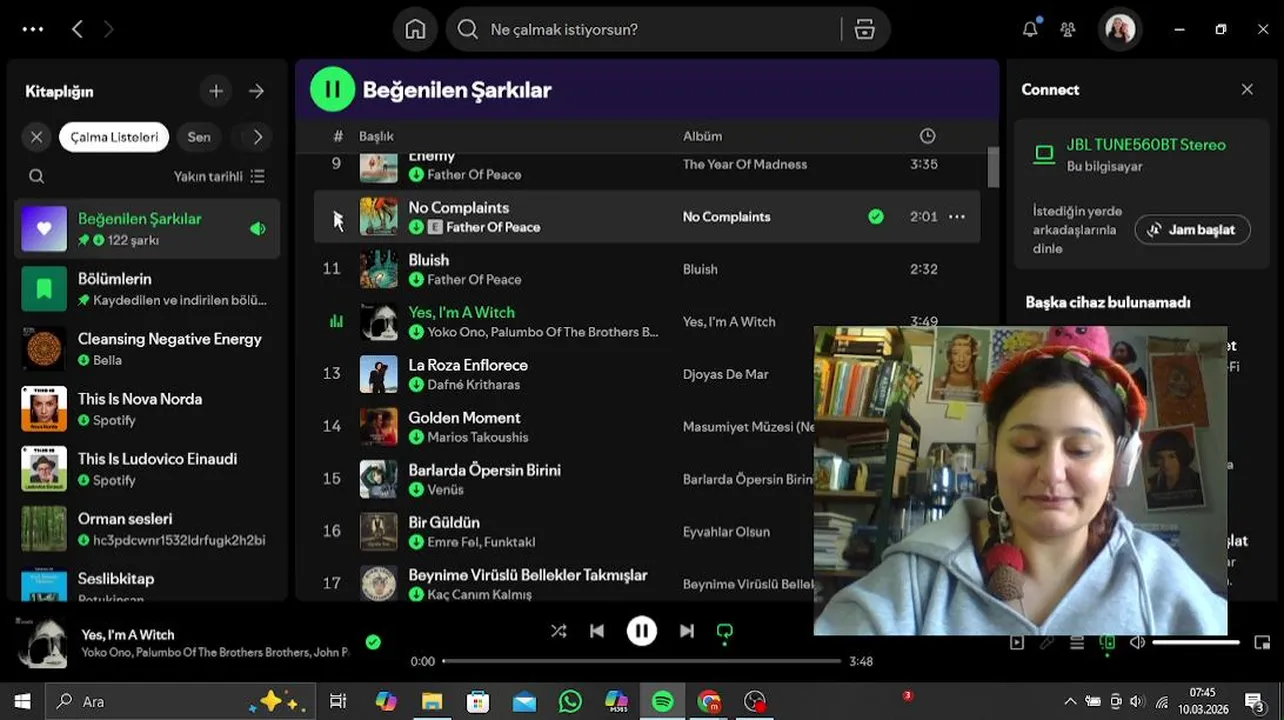The height and width of the screenshot is (720, 1284).
Task: Open the user profile avatar
Action: [1120, 30]
